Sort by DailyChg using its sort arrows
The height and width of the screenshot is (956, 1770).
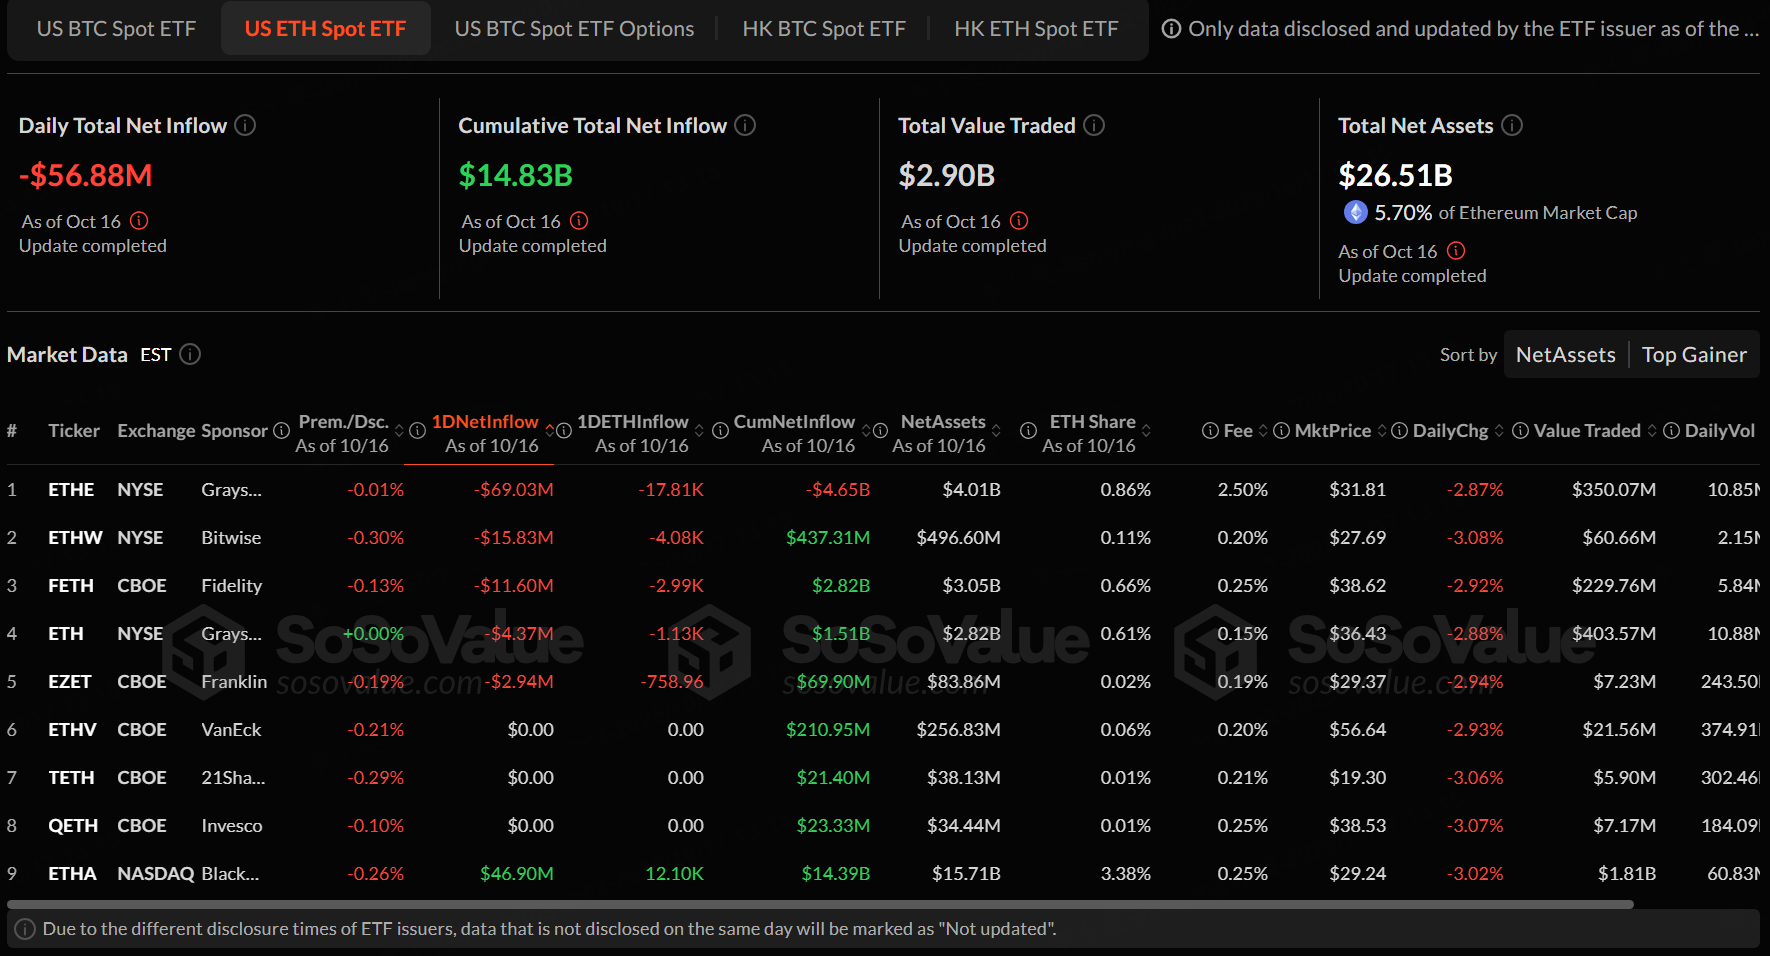[1499, 431]
